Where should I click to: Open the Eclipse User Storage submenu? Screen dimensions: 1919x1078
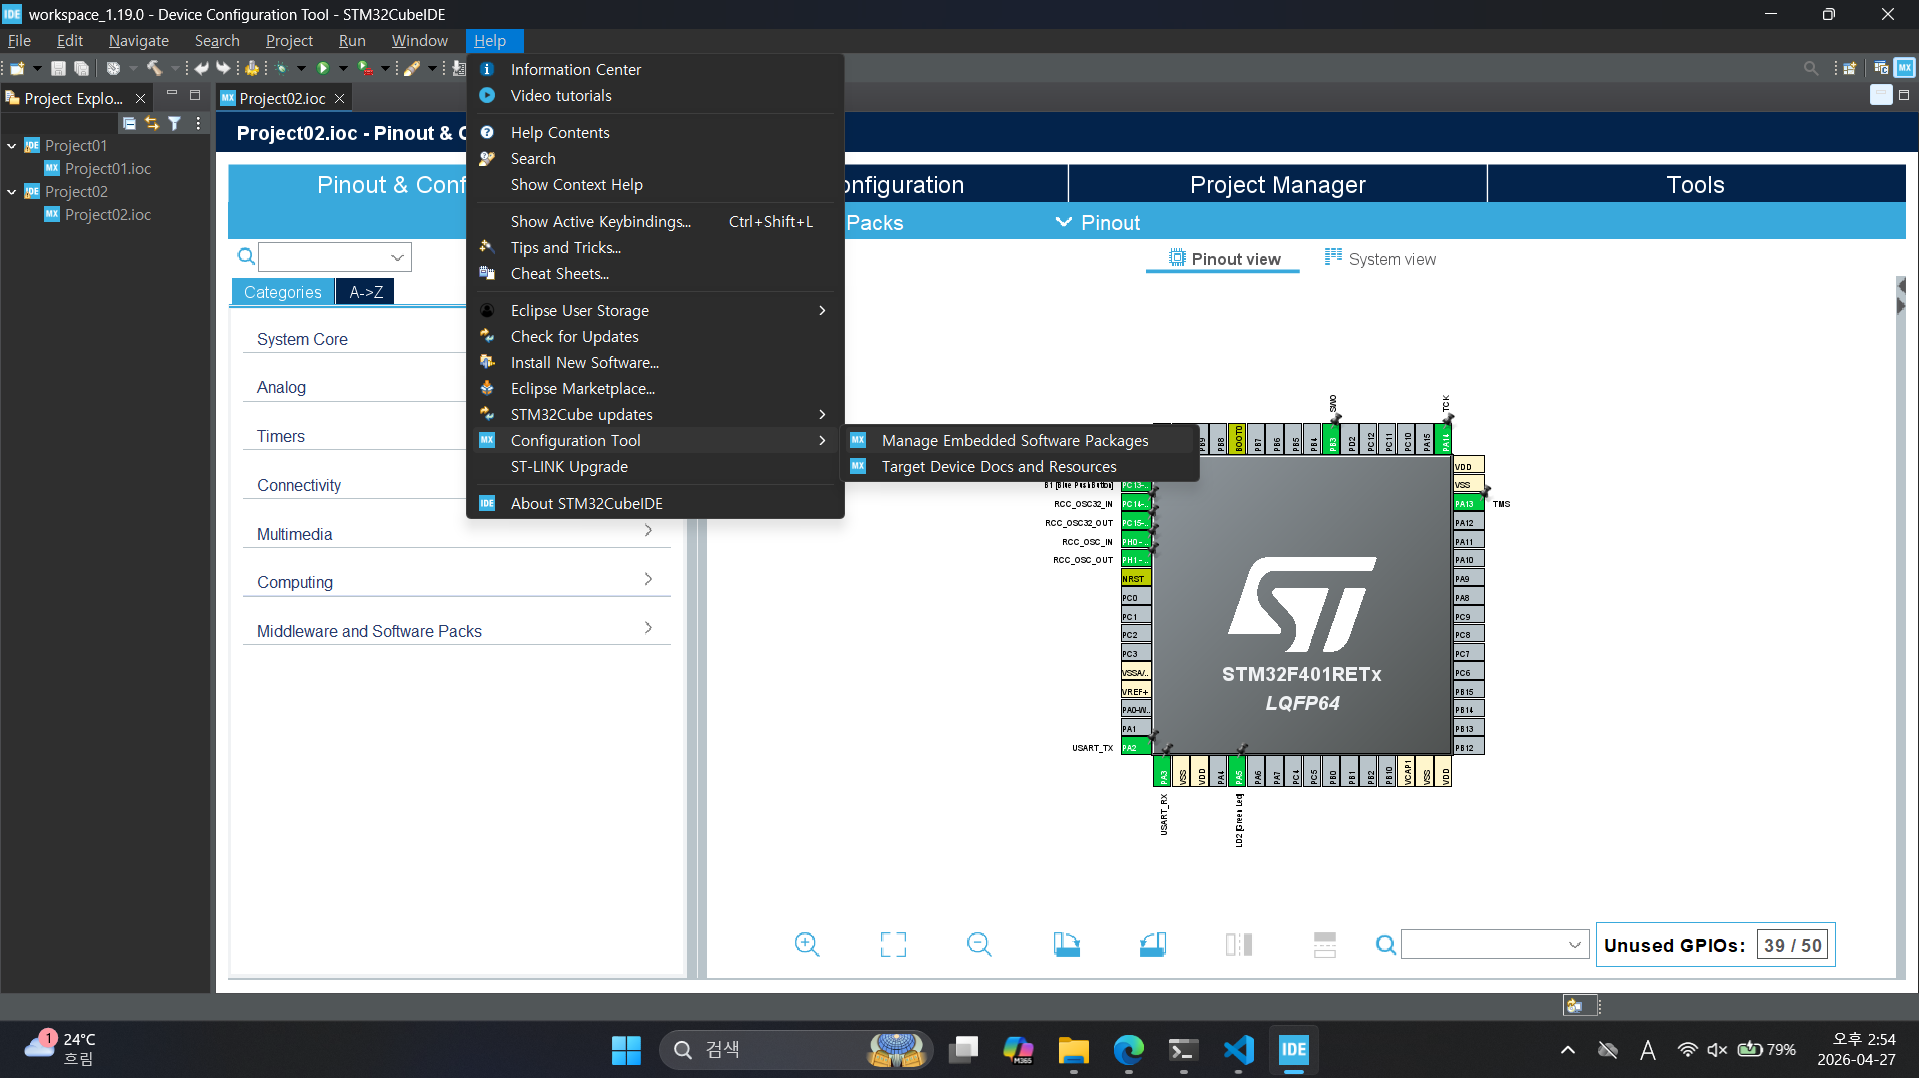(655, 310)
